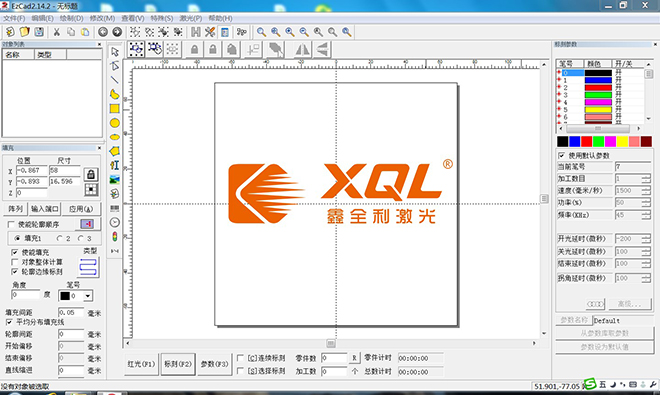Click the Save floppy disk icon

tap(39, 32)
